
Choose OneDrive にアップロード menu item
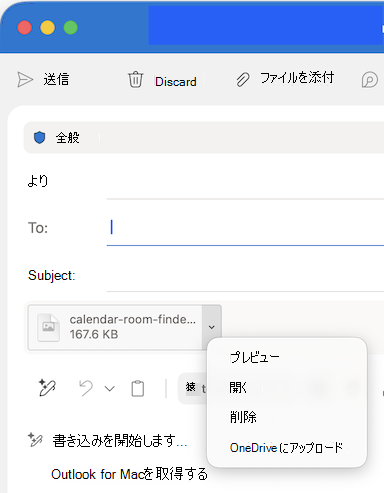point(286,447)
